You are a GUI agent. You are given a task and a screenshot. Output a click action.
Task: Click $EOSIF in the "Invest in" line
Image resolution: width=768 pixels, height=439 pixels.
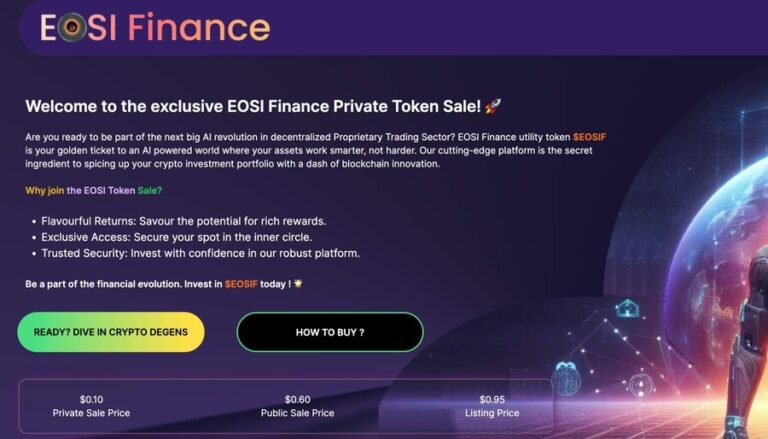click(241, 284)
